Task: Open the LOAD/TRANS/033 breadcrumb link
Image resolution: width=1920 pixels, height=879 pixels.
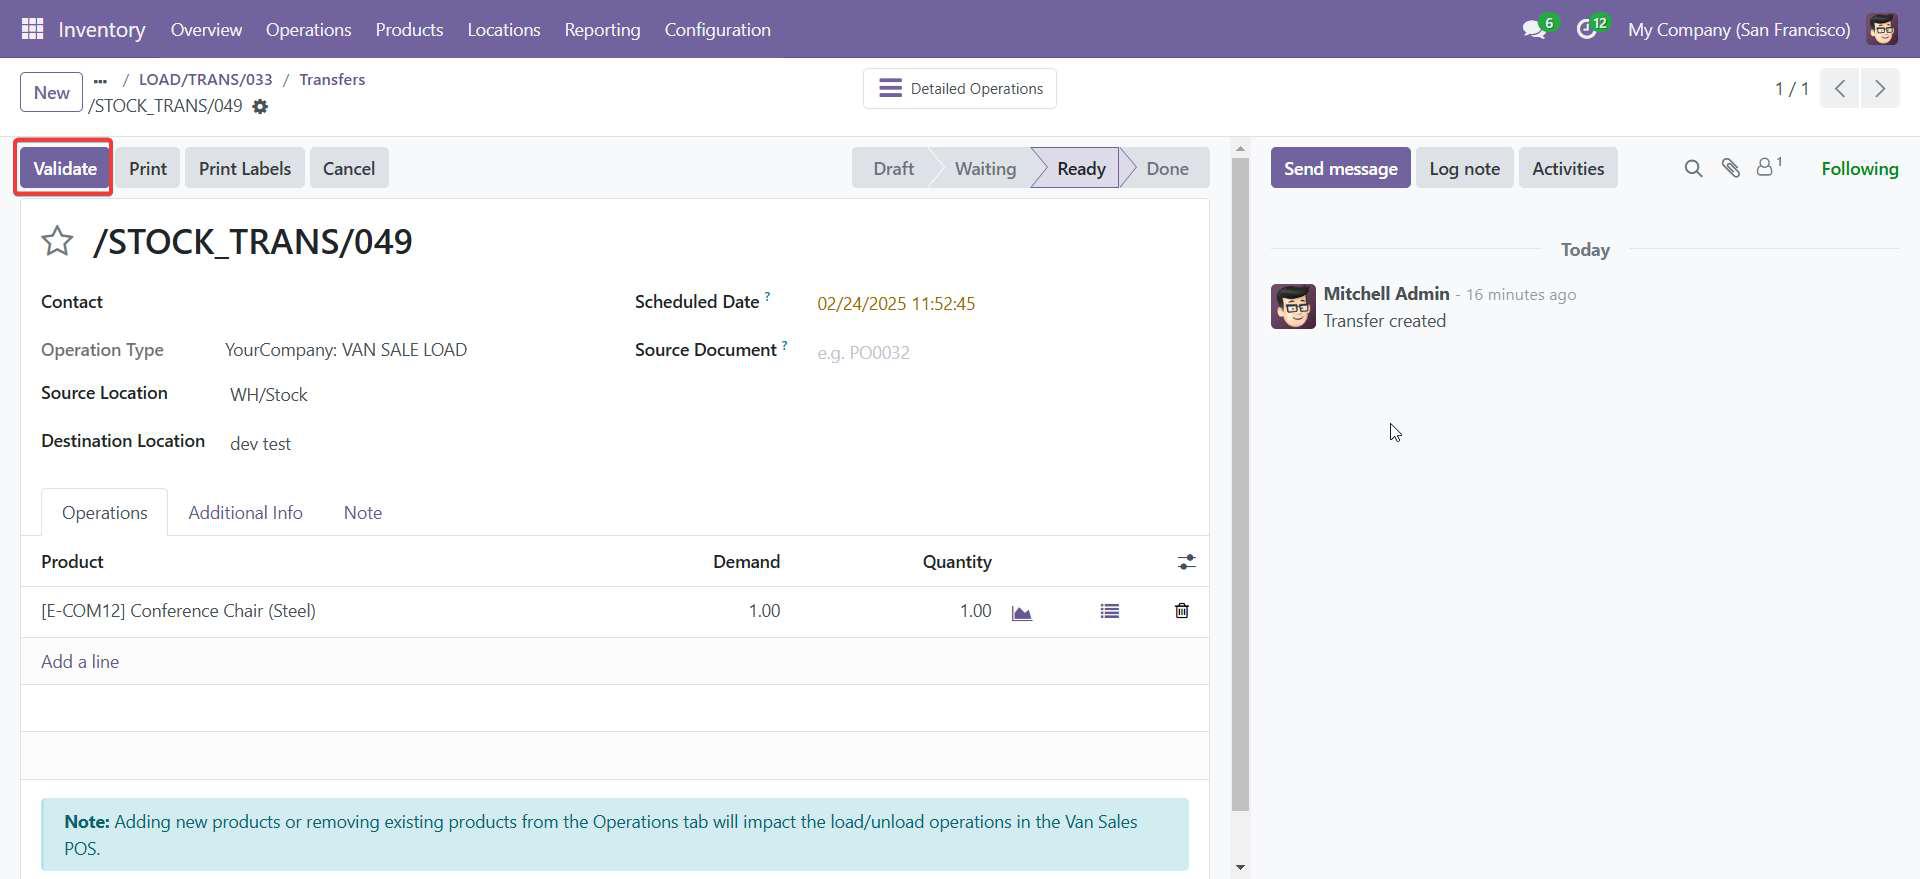Action: 205,79
